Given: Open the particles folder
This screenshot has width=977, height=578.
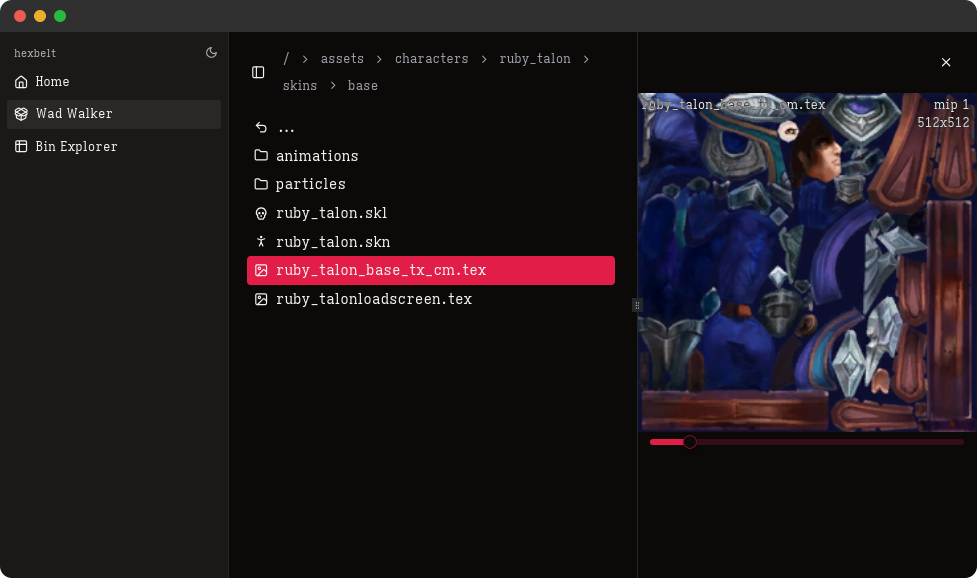Looking at the screenshot, I should pyautogui.click(x=431, y=184).
